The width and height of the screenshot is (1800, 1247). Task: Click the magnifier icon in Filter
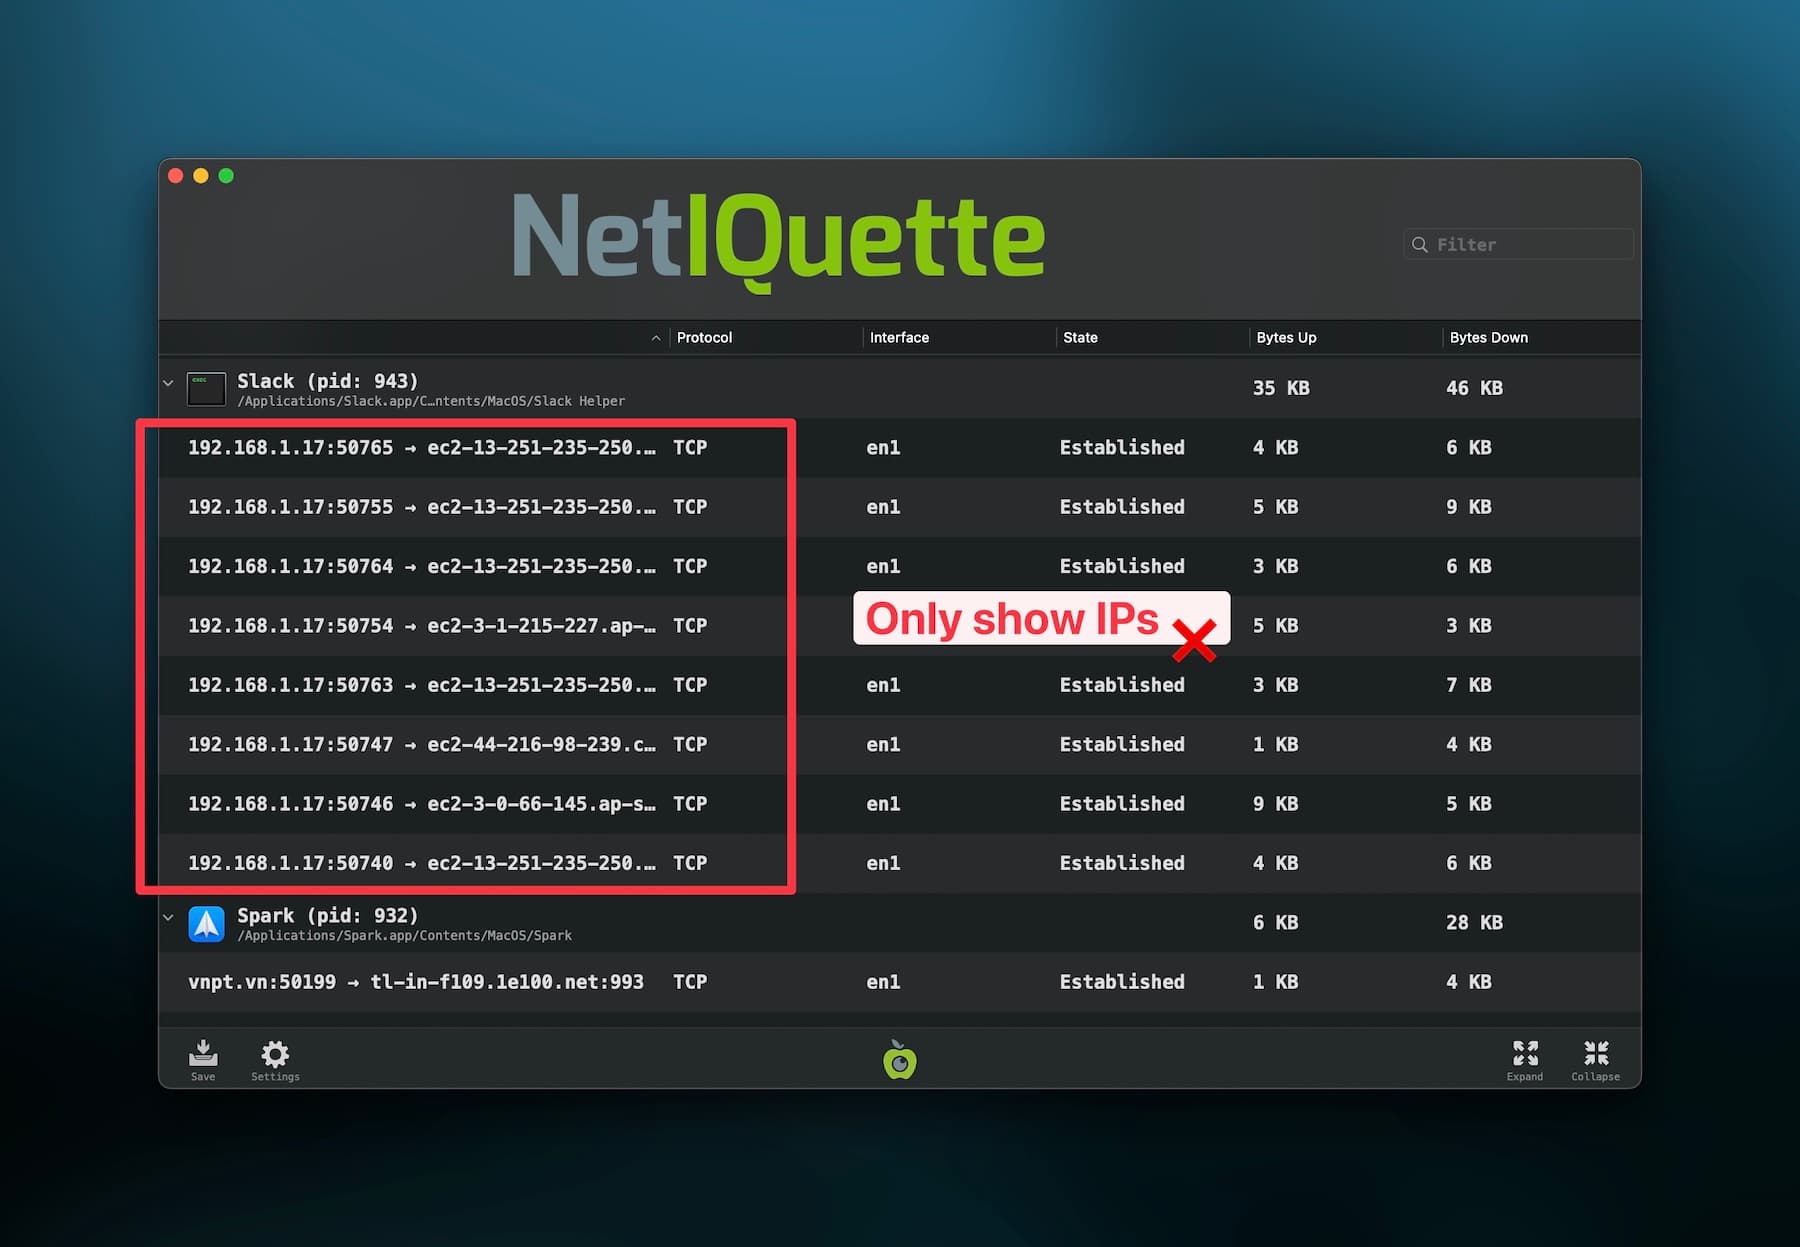pos(1419,245)
